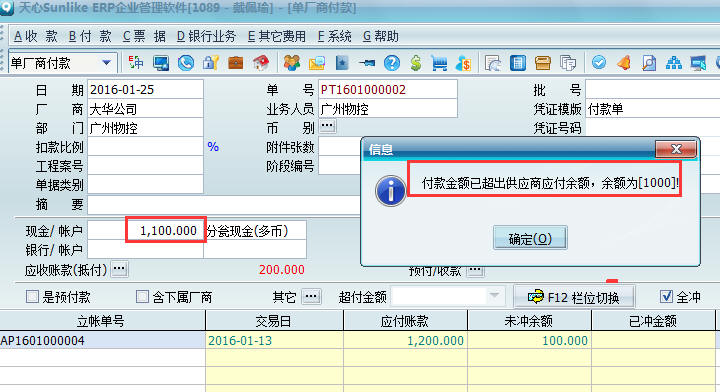Uncheck the 全冲 checkbox
This screenshot has height=392, width=720.
pyautogui.click(x=666, y=297)
